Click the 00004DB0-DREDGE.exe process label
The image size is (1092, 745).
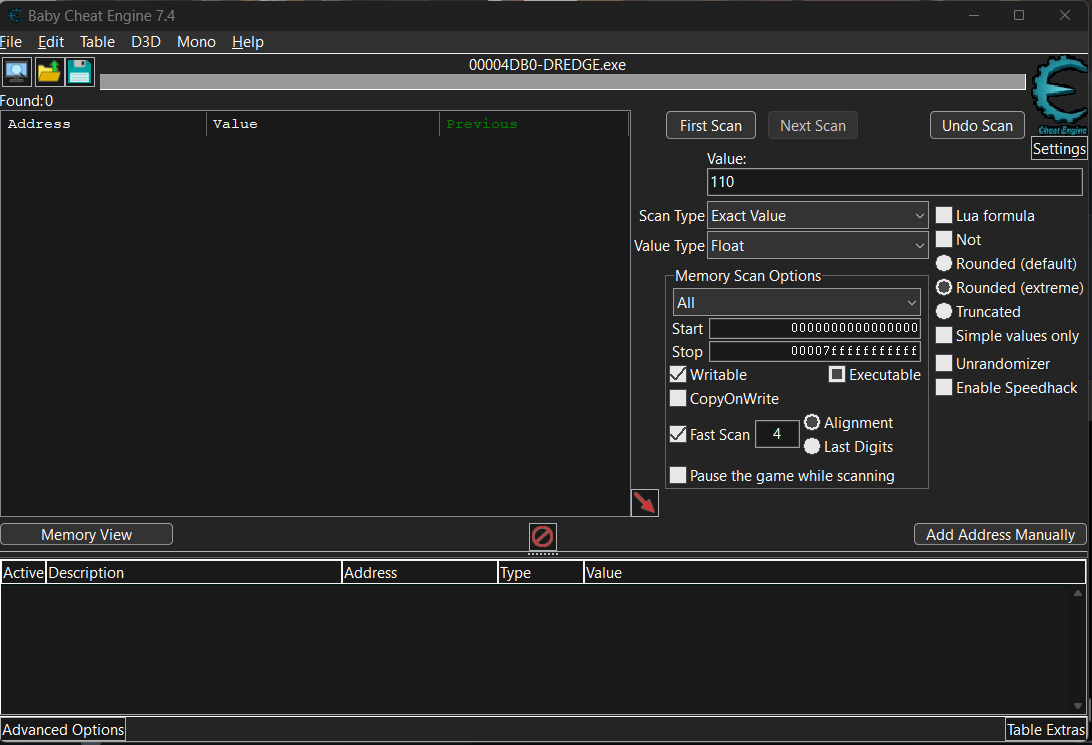click(x=547, y=65)
